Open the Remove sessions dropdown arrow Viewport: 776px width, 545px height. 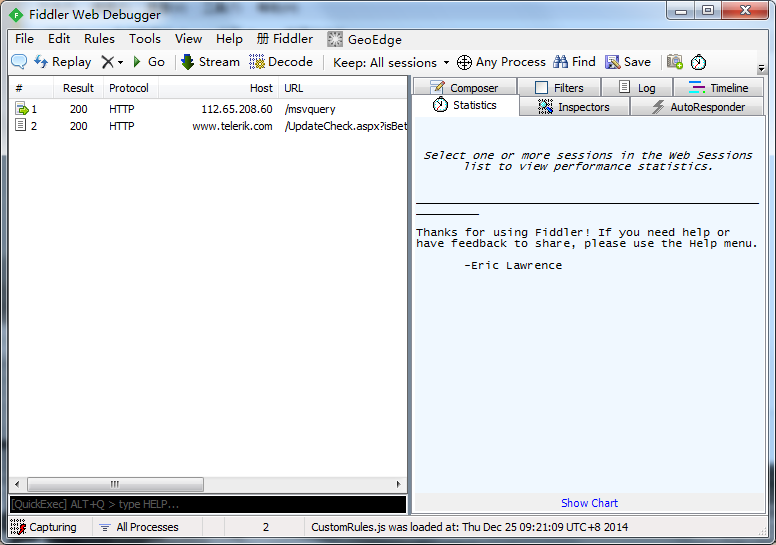click(x=120, y=62)
